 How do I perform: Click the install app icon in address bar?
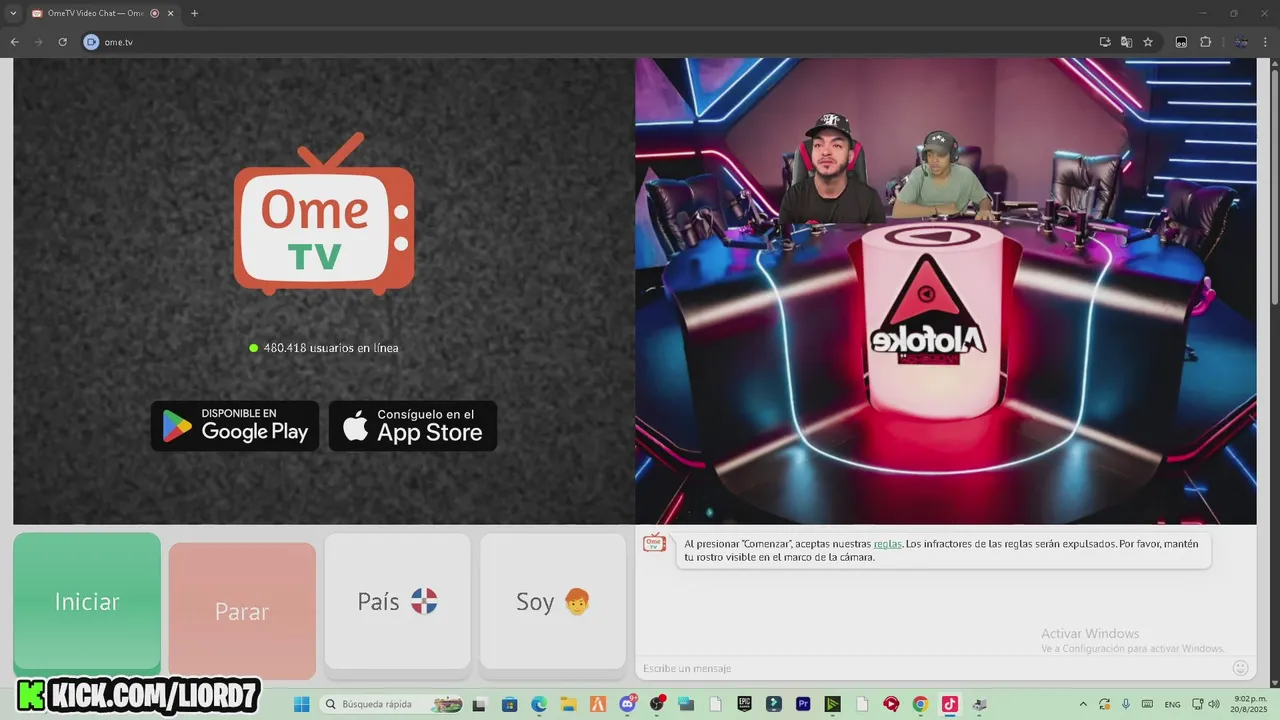tap(1105, 42)
